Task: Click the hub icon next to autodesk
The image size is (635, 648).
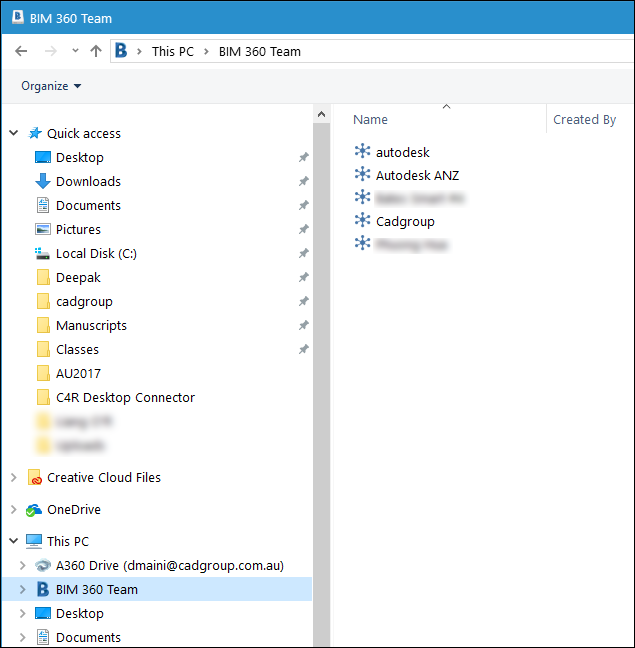Action: (x=362, y=151)
